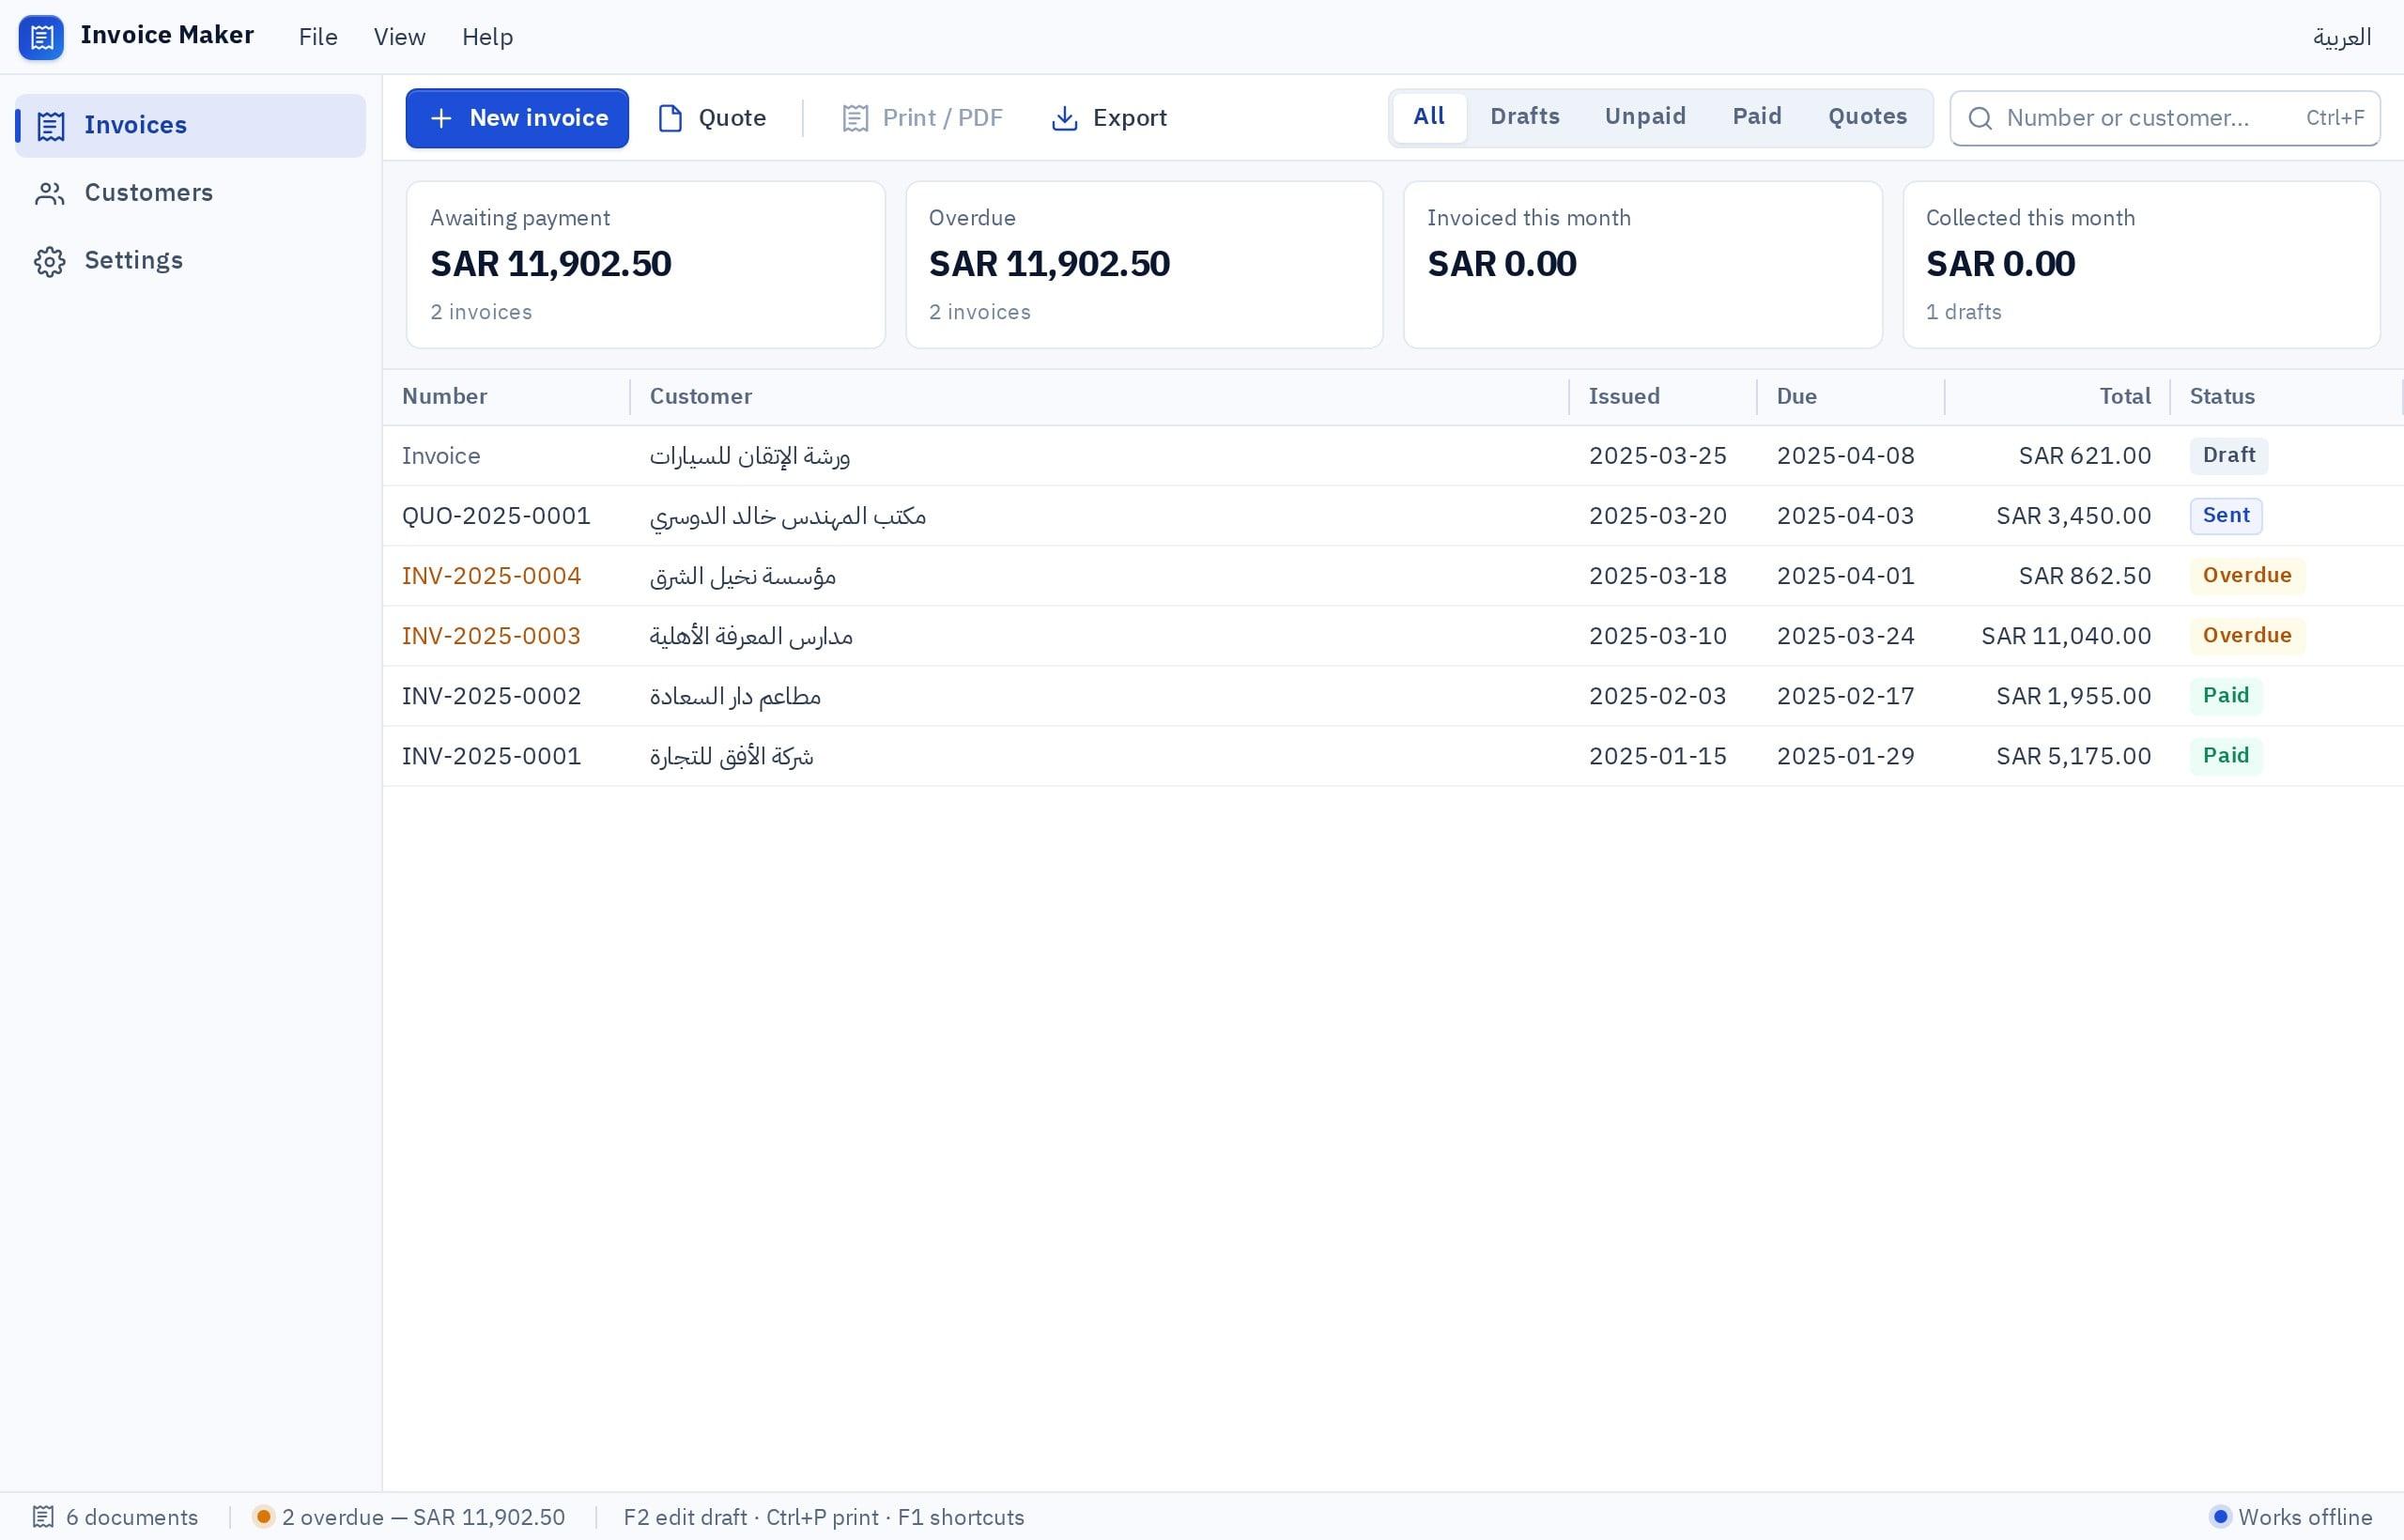
Task: Filter the list by Quotes
Action: click(x=1868, y=117)
